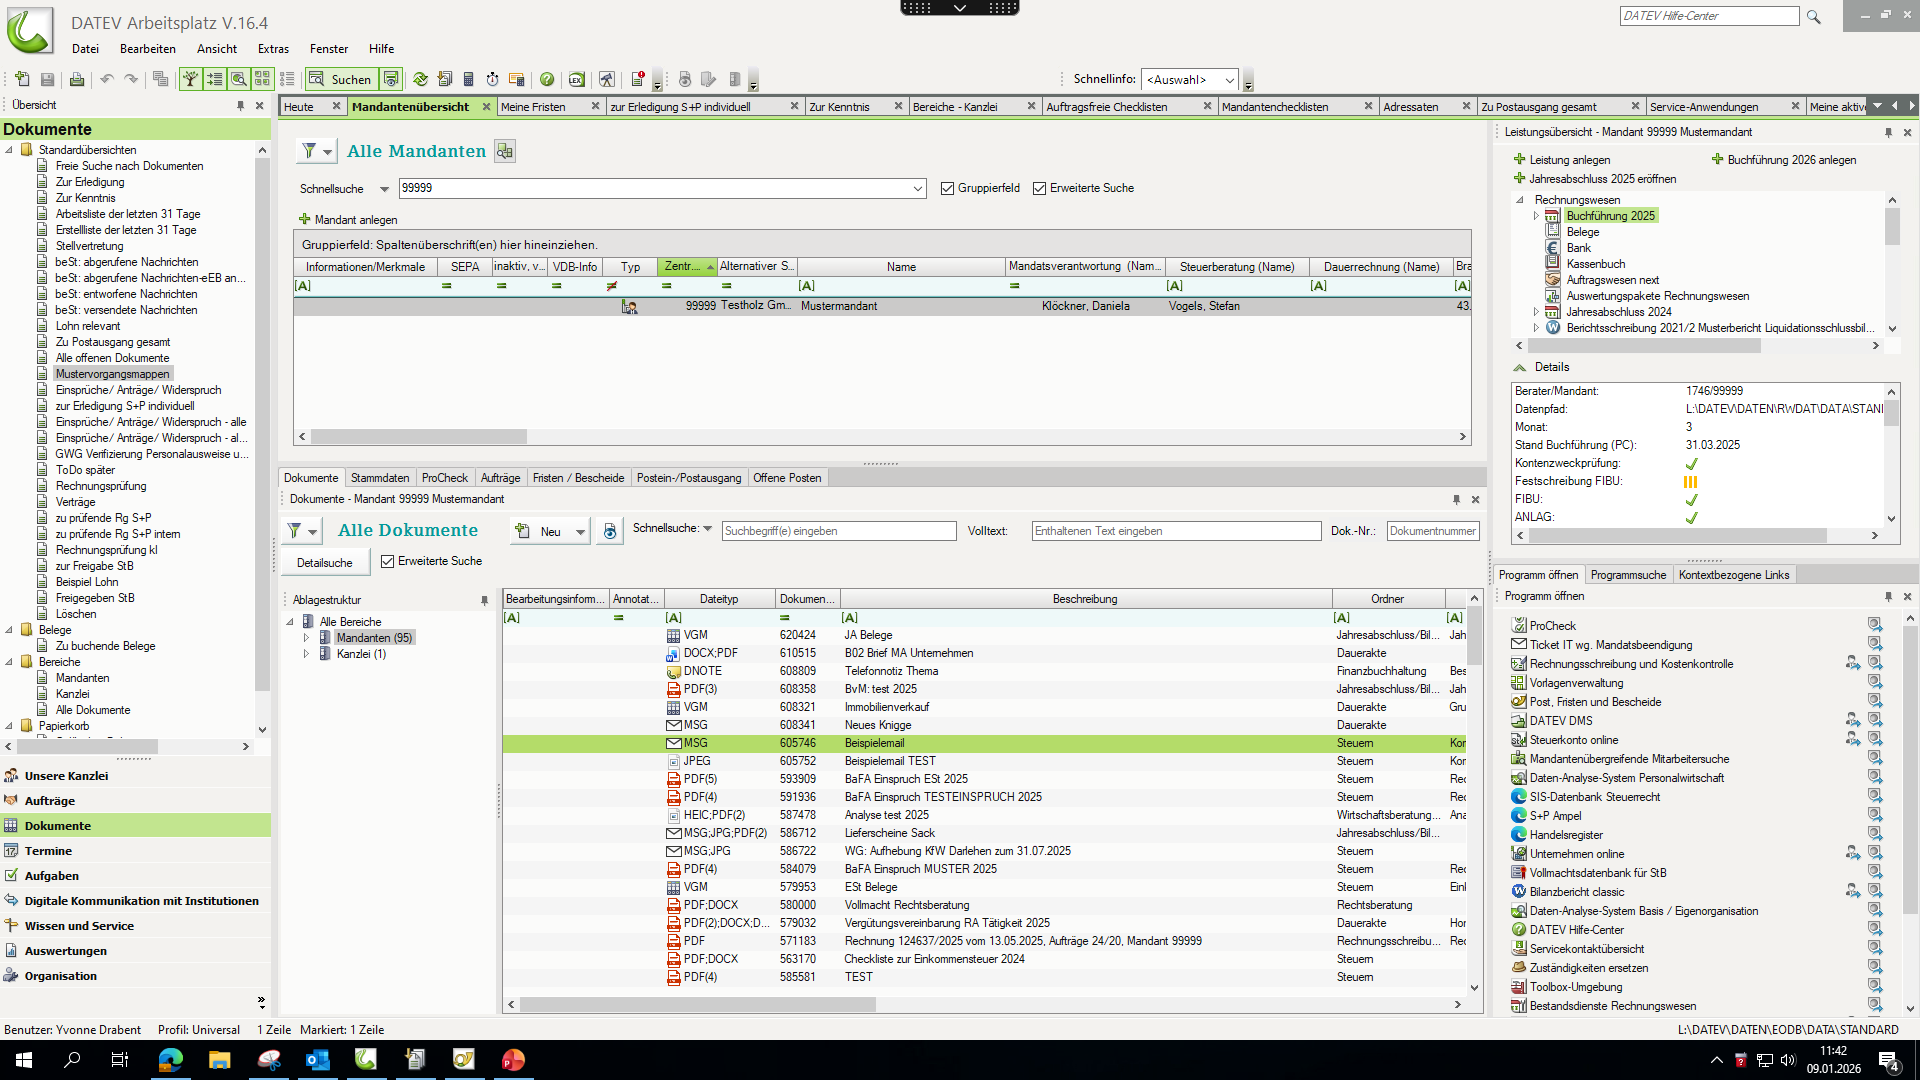
Task: Click the Detailsuche button
Action: 324,562
